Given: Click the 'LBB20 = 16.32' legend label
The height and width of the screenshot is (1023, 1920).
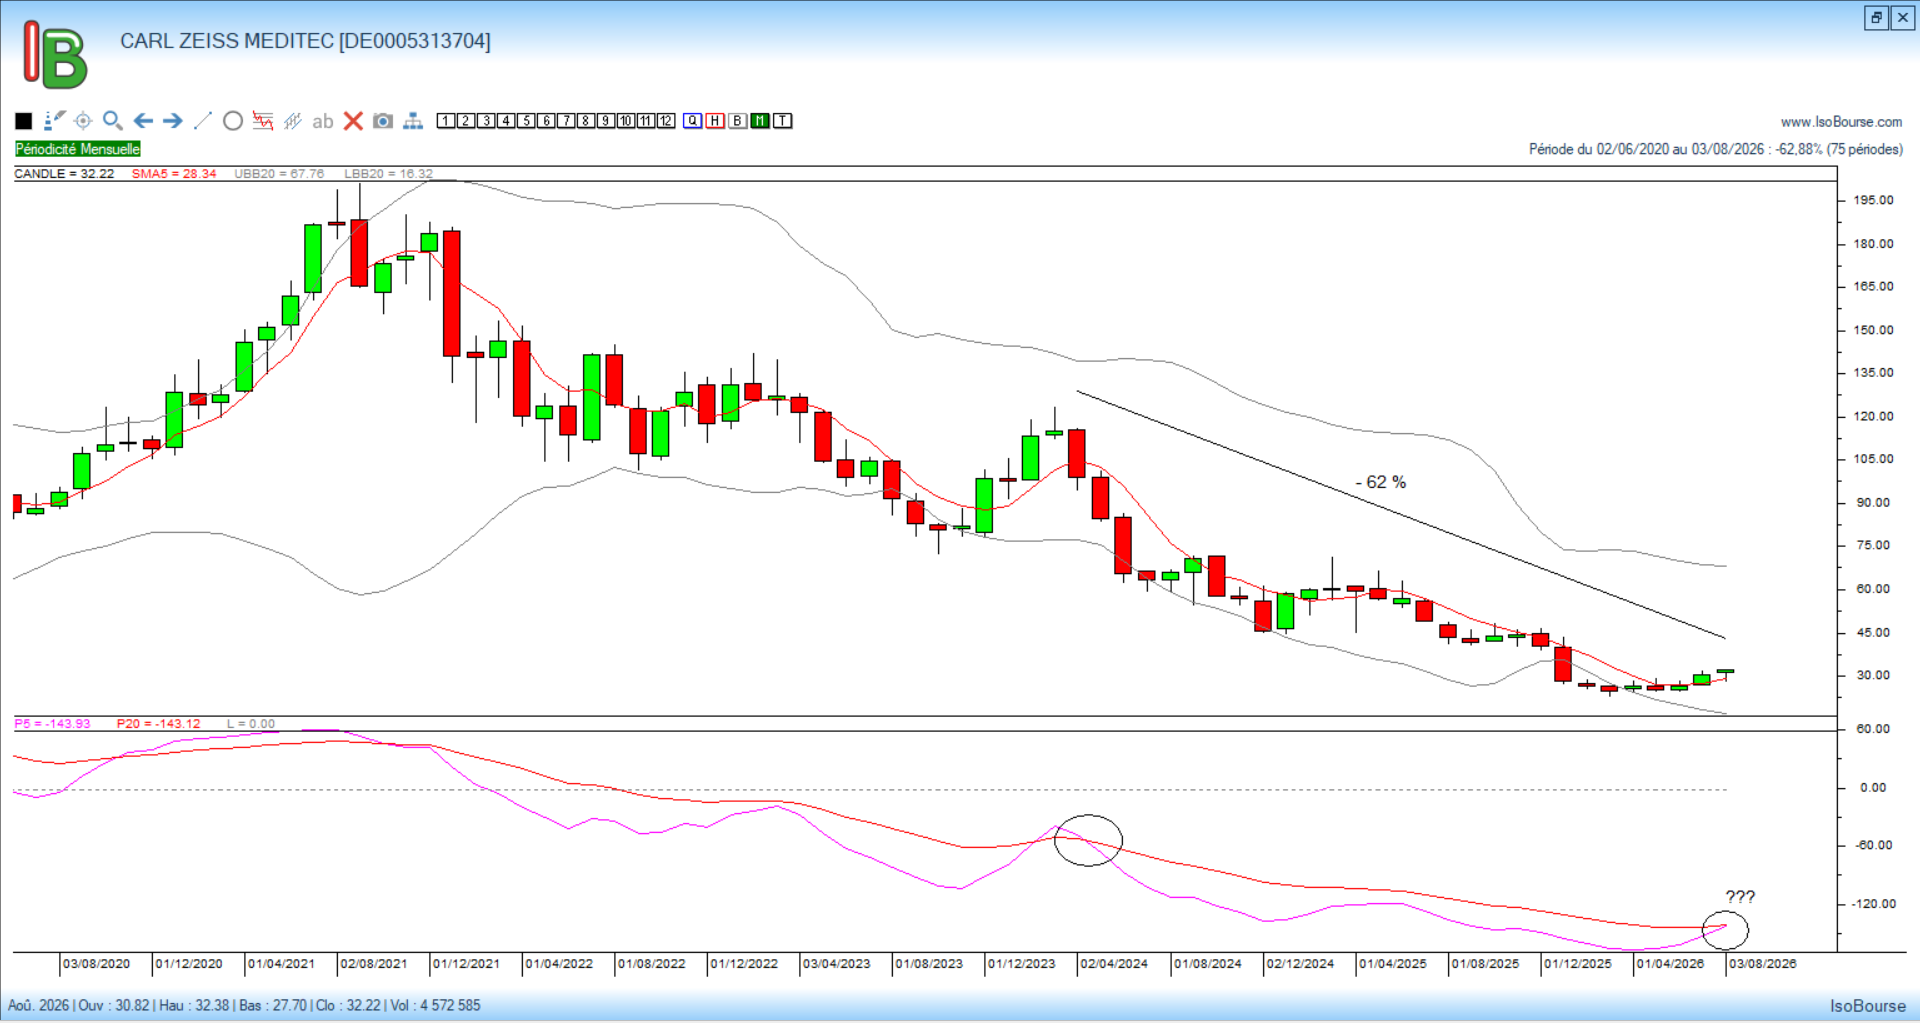Looking at the screenshot, I should 389,174.
